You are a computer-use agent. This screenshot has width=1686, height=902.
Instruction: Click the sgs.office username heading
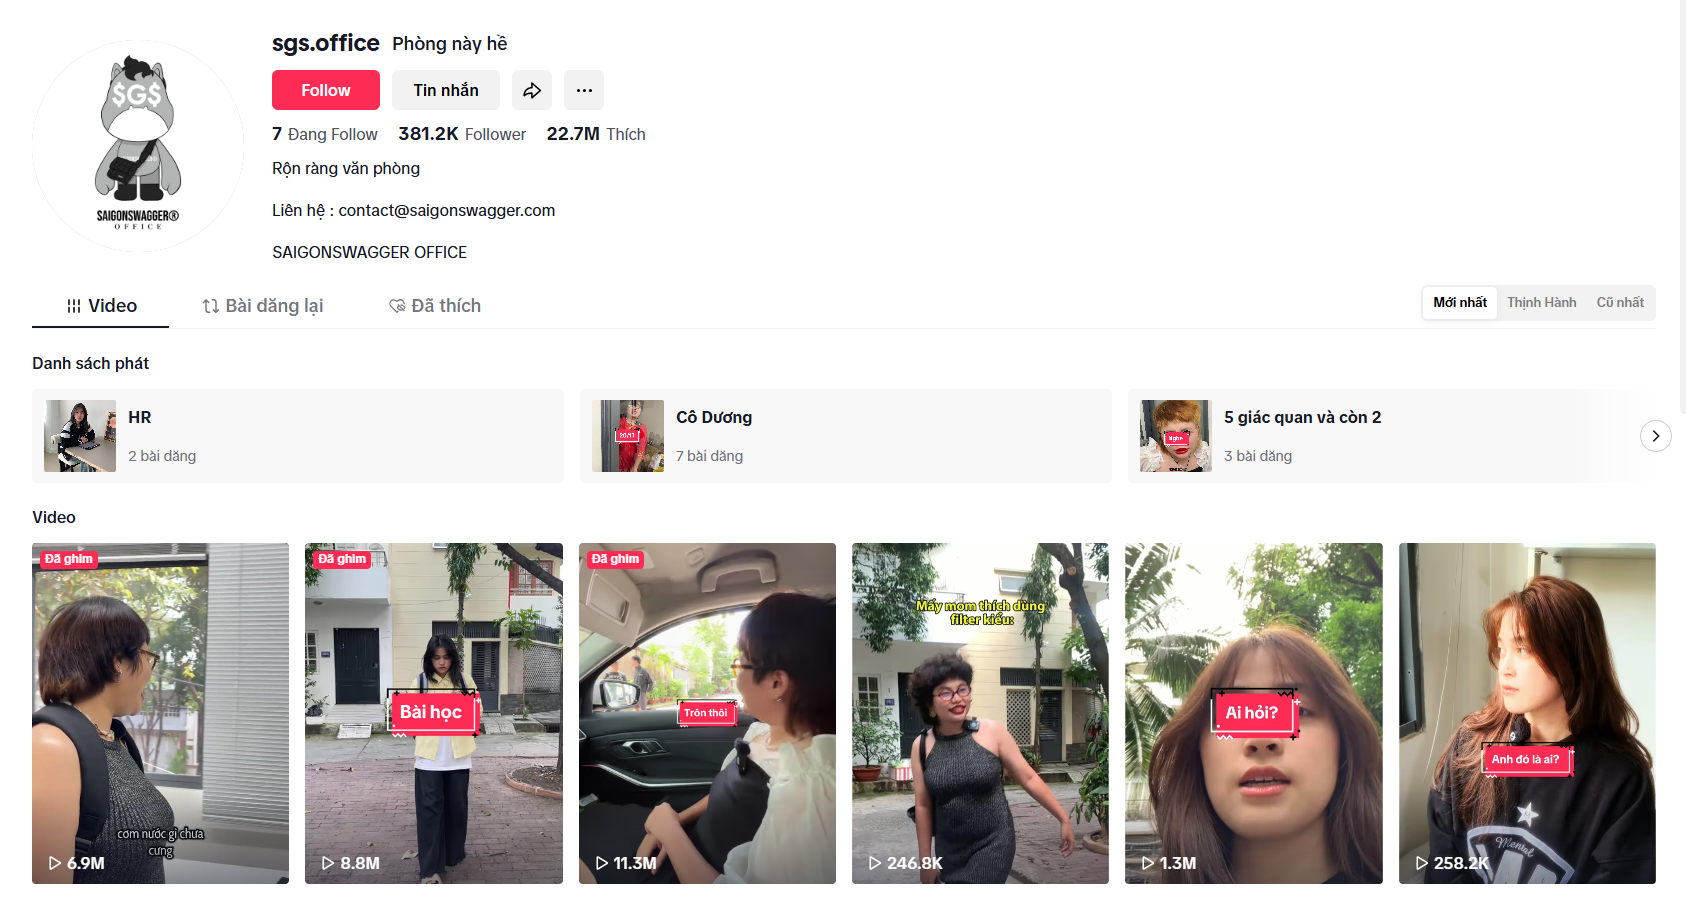point(326,43)
